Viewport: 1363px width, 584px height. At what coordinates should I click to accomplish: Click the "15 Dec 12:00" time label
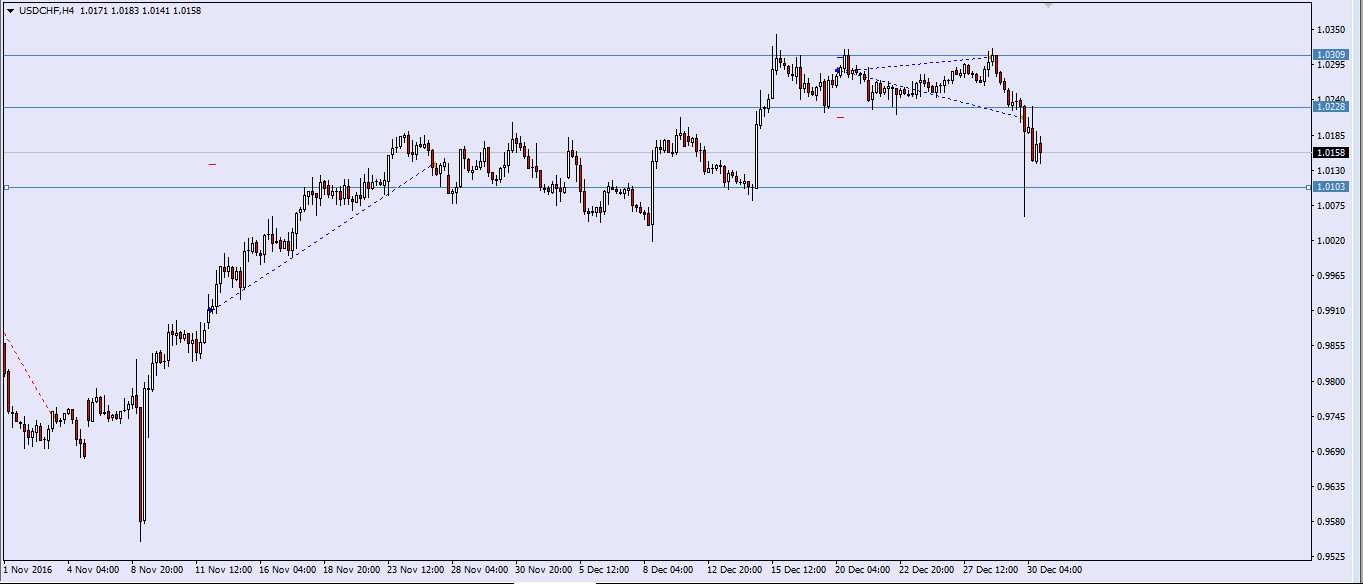[x=800, y=569]
